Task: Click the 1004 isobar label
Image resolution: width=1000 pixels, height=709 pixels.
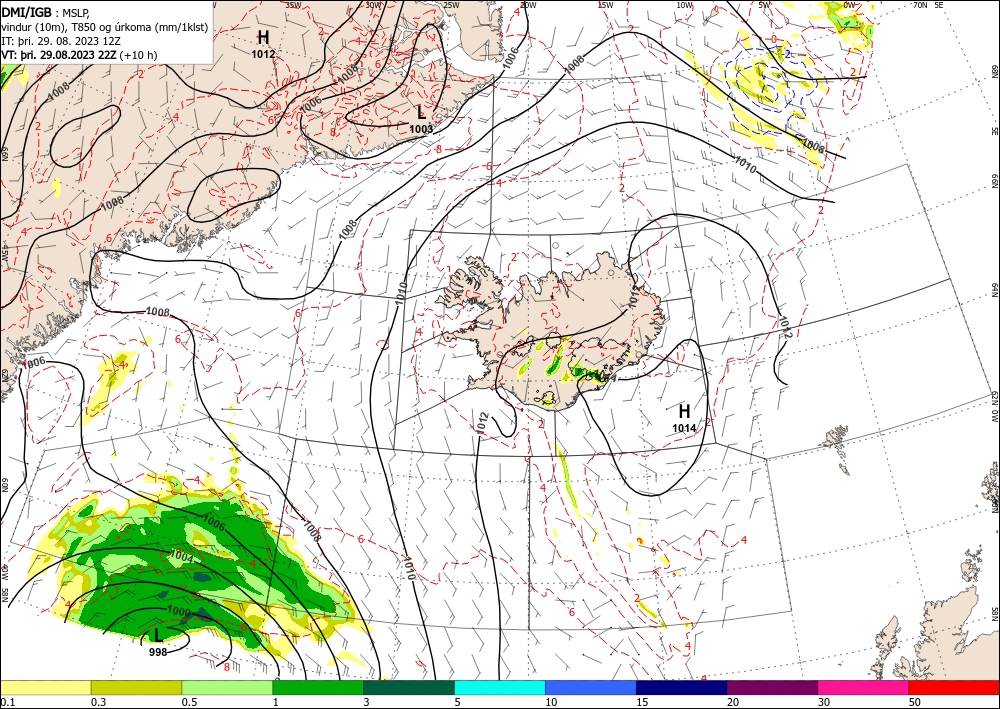Action: click(x=182, y=557)
